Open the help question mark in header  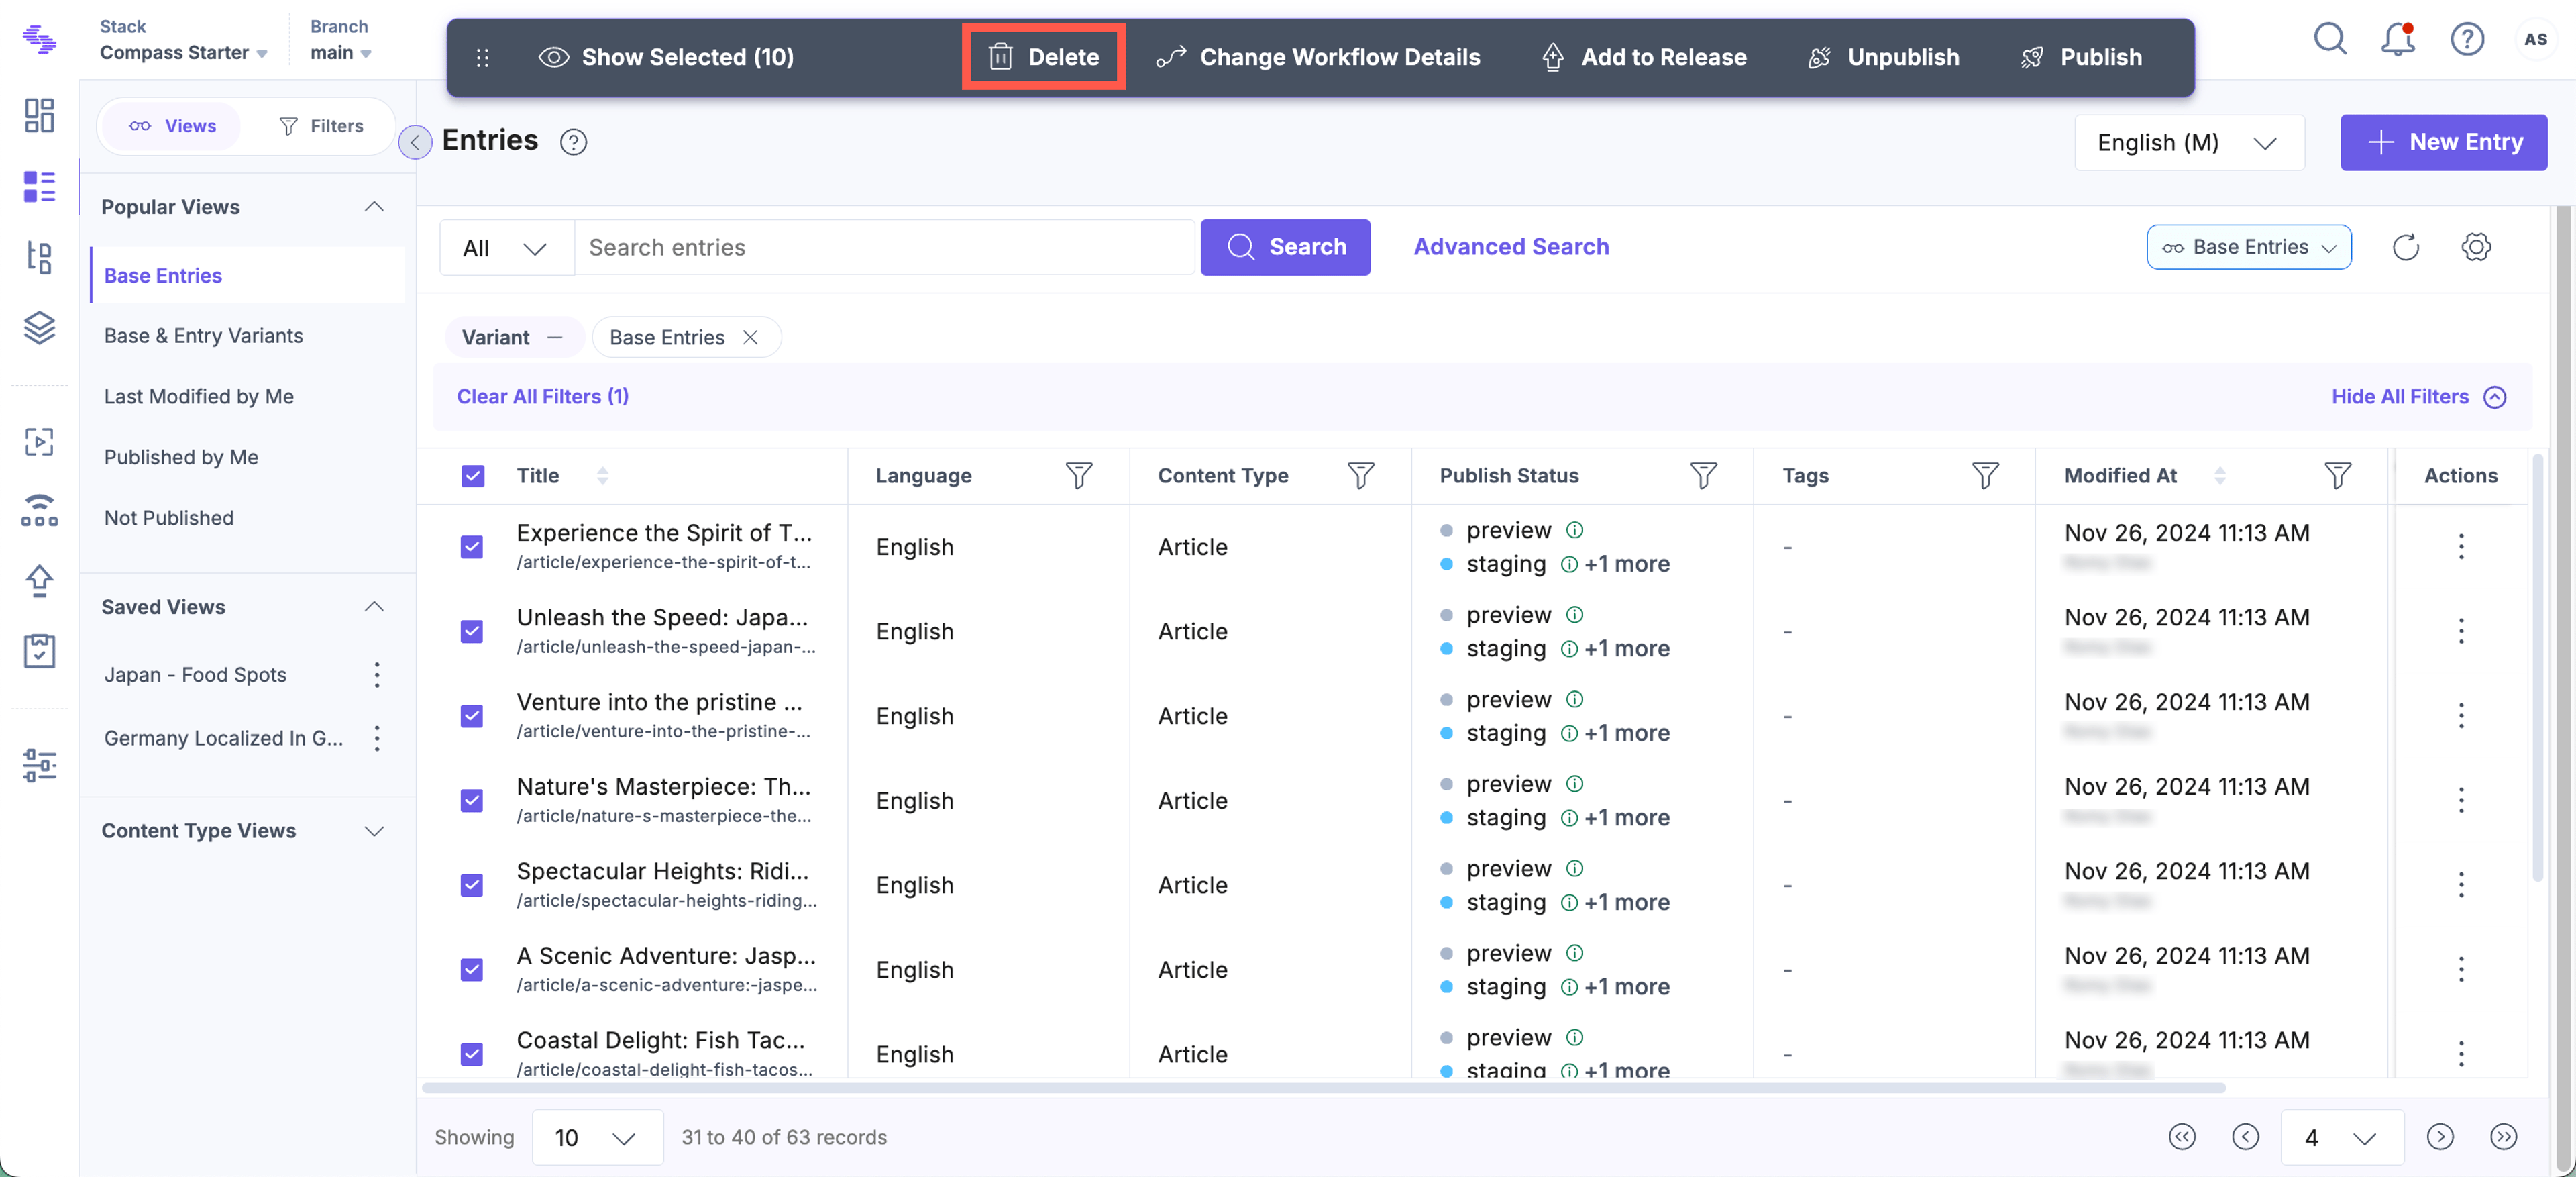2467,39
